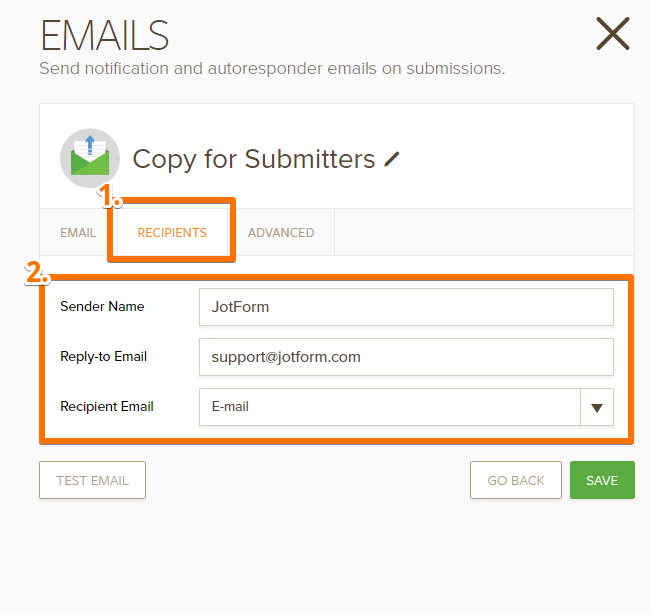The height and width of the screenshot is (614, 651).
Task: Focus the Reply-to Email input field
Action: (405, 357)
